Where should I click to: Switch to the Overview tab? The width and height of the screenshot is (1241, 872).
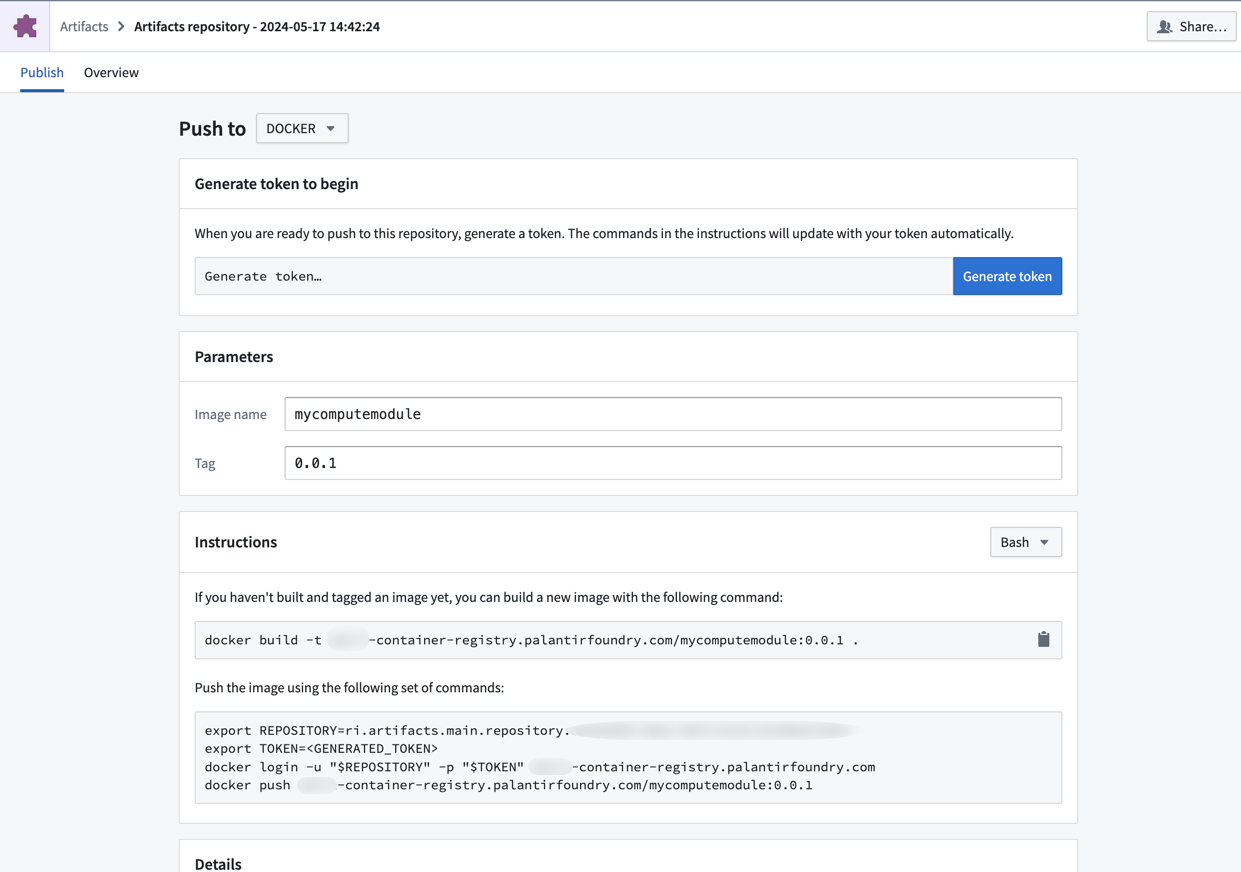click(111, 72)
